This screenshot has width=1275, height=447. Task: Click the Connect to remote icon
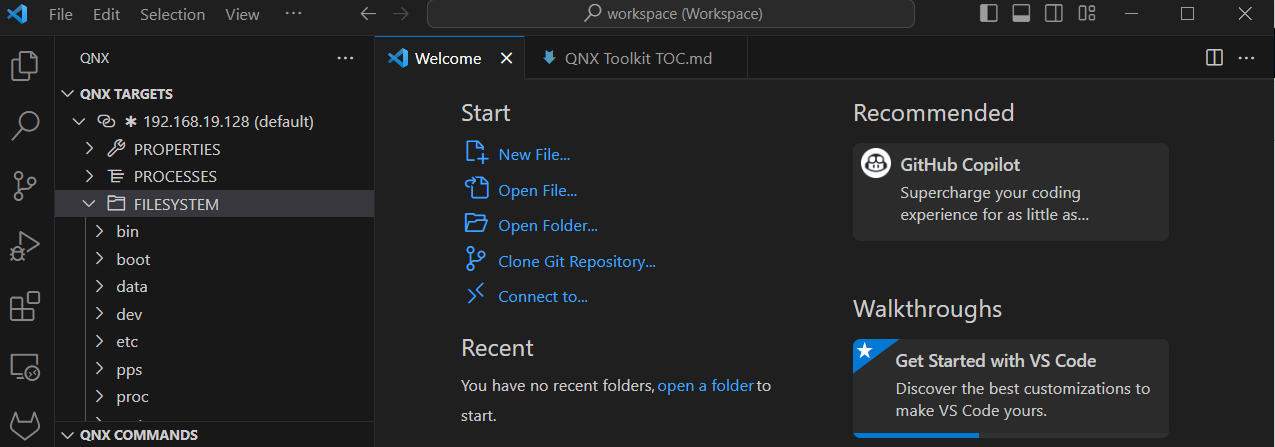tap(476, 295)
